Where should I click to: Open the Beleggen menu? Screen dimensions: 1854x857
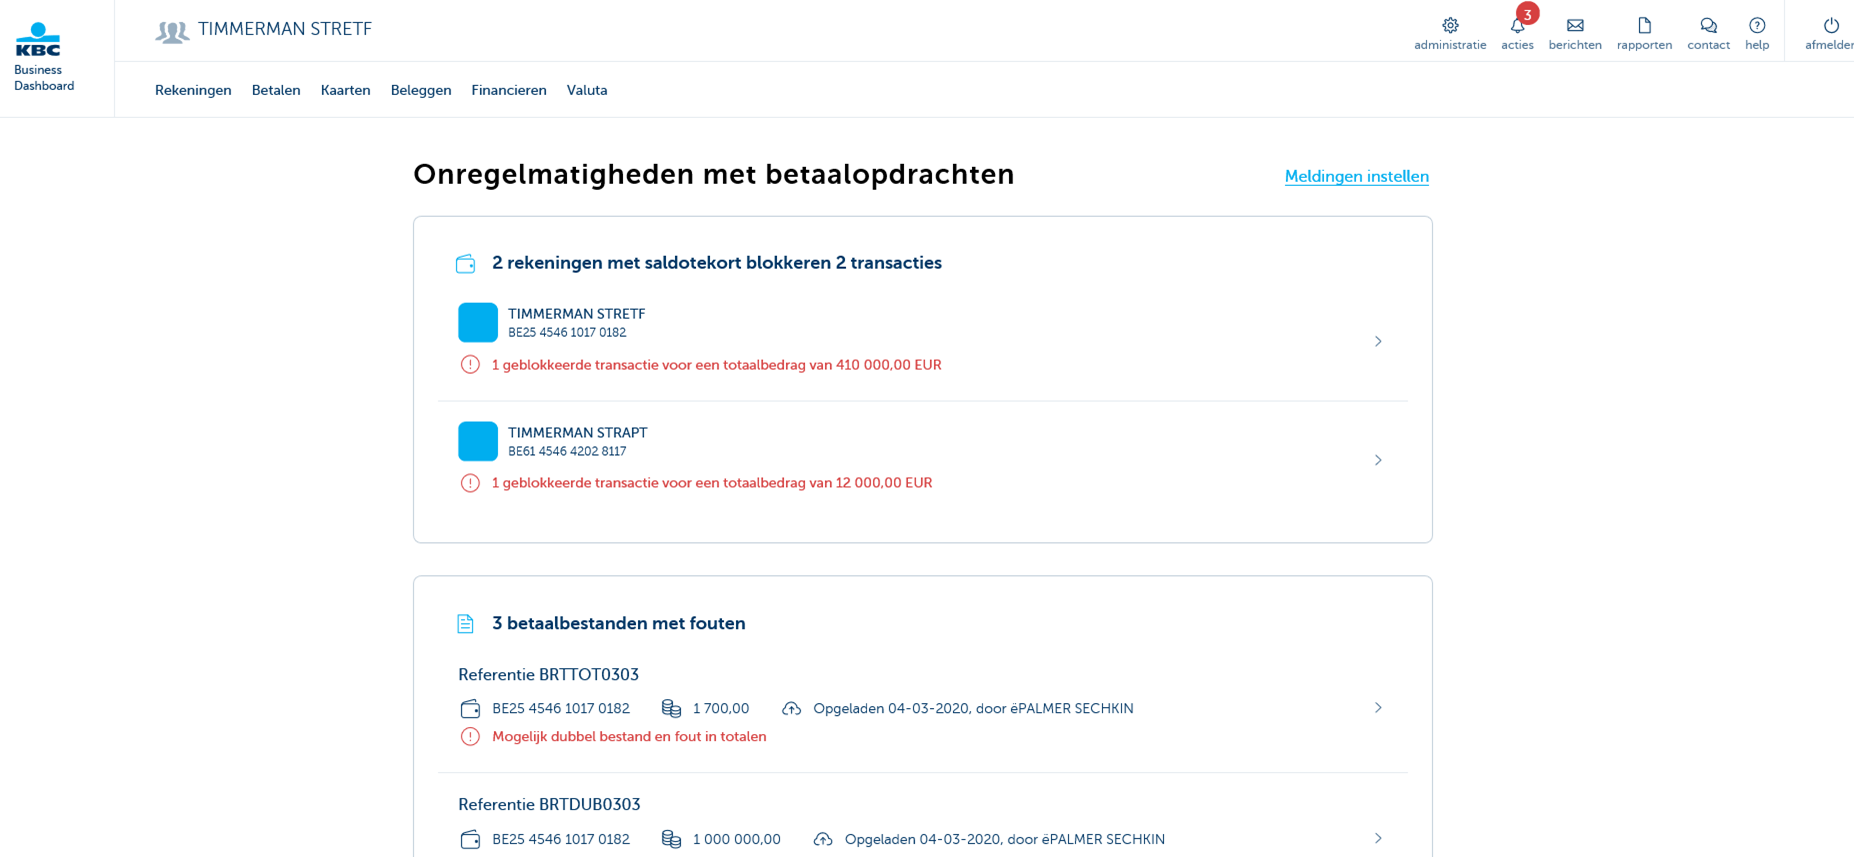(x=421, y=90)
